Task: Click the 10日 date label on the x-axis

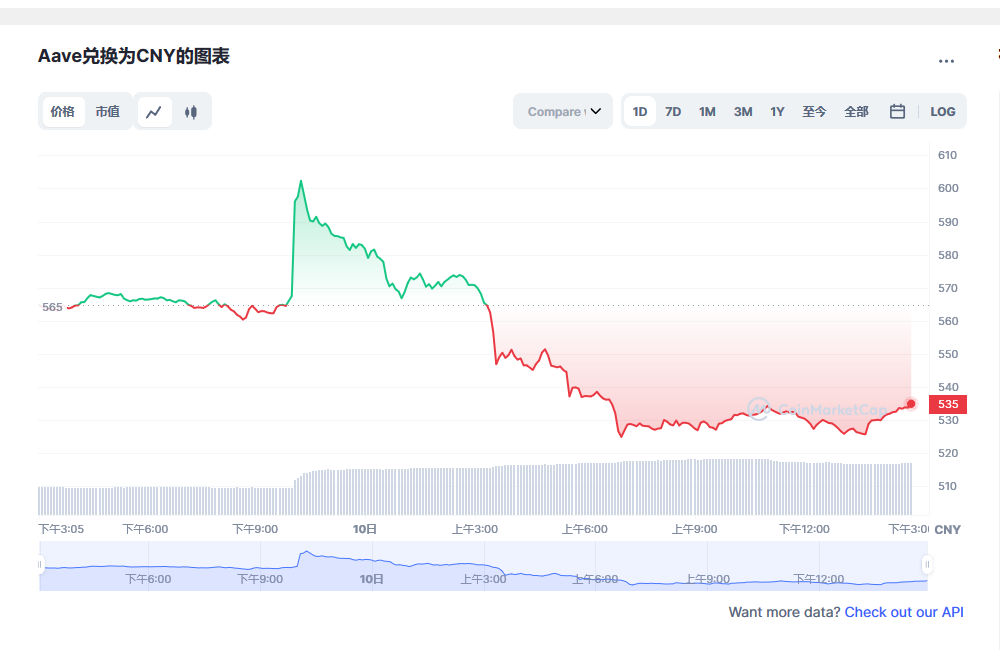Action: pos(365,529)
